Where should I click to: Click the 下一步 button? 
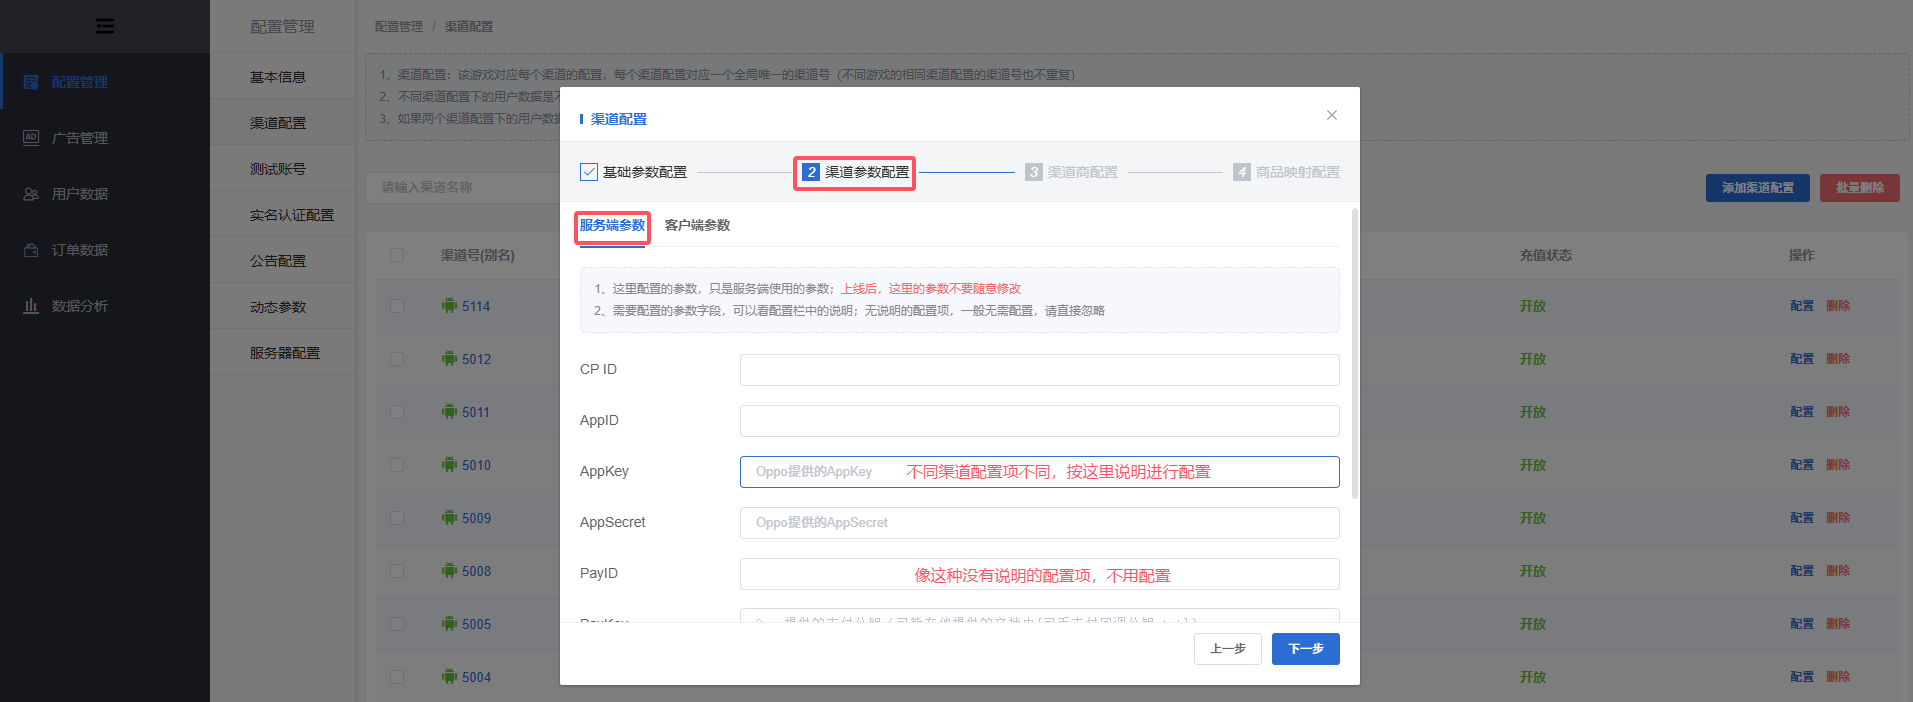click(x=1305, y=649)
